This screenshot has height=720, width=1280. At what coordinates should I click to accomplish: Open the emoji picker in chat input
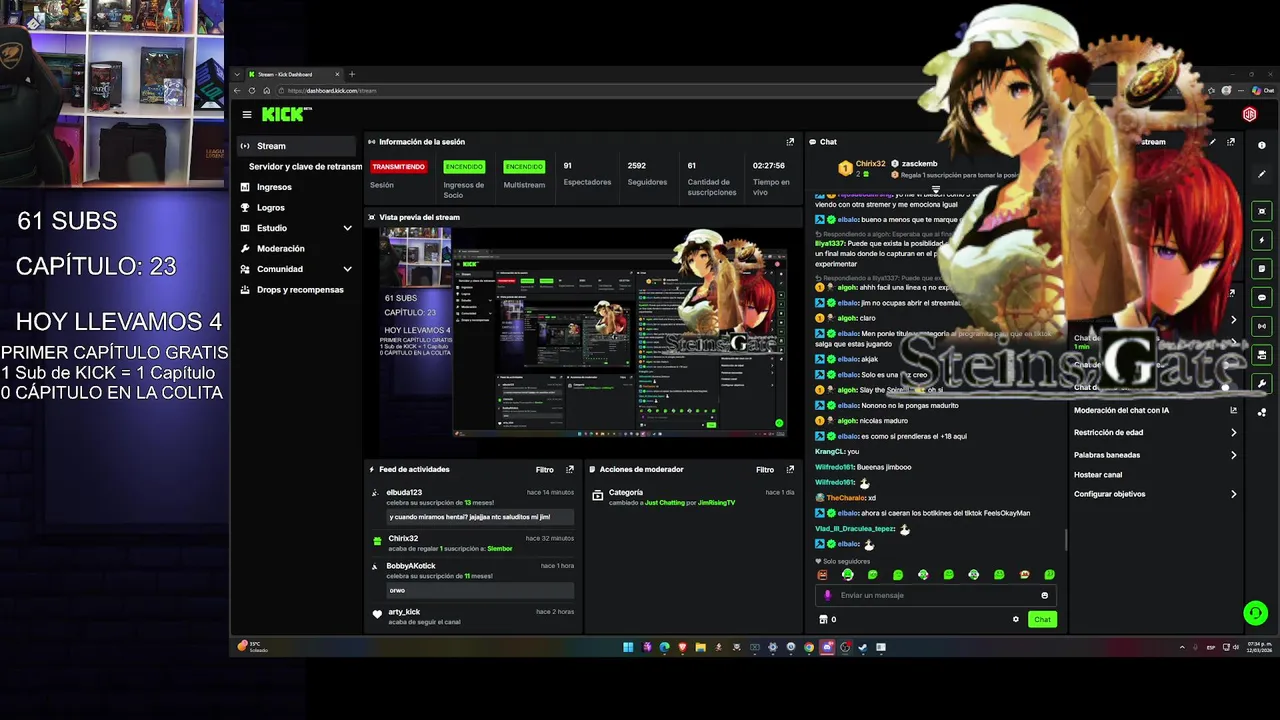[x=1044, y=595]
